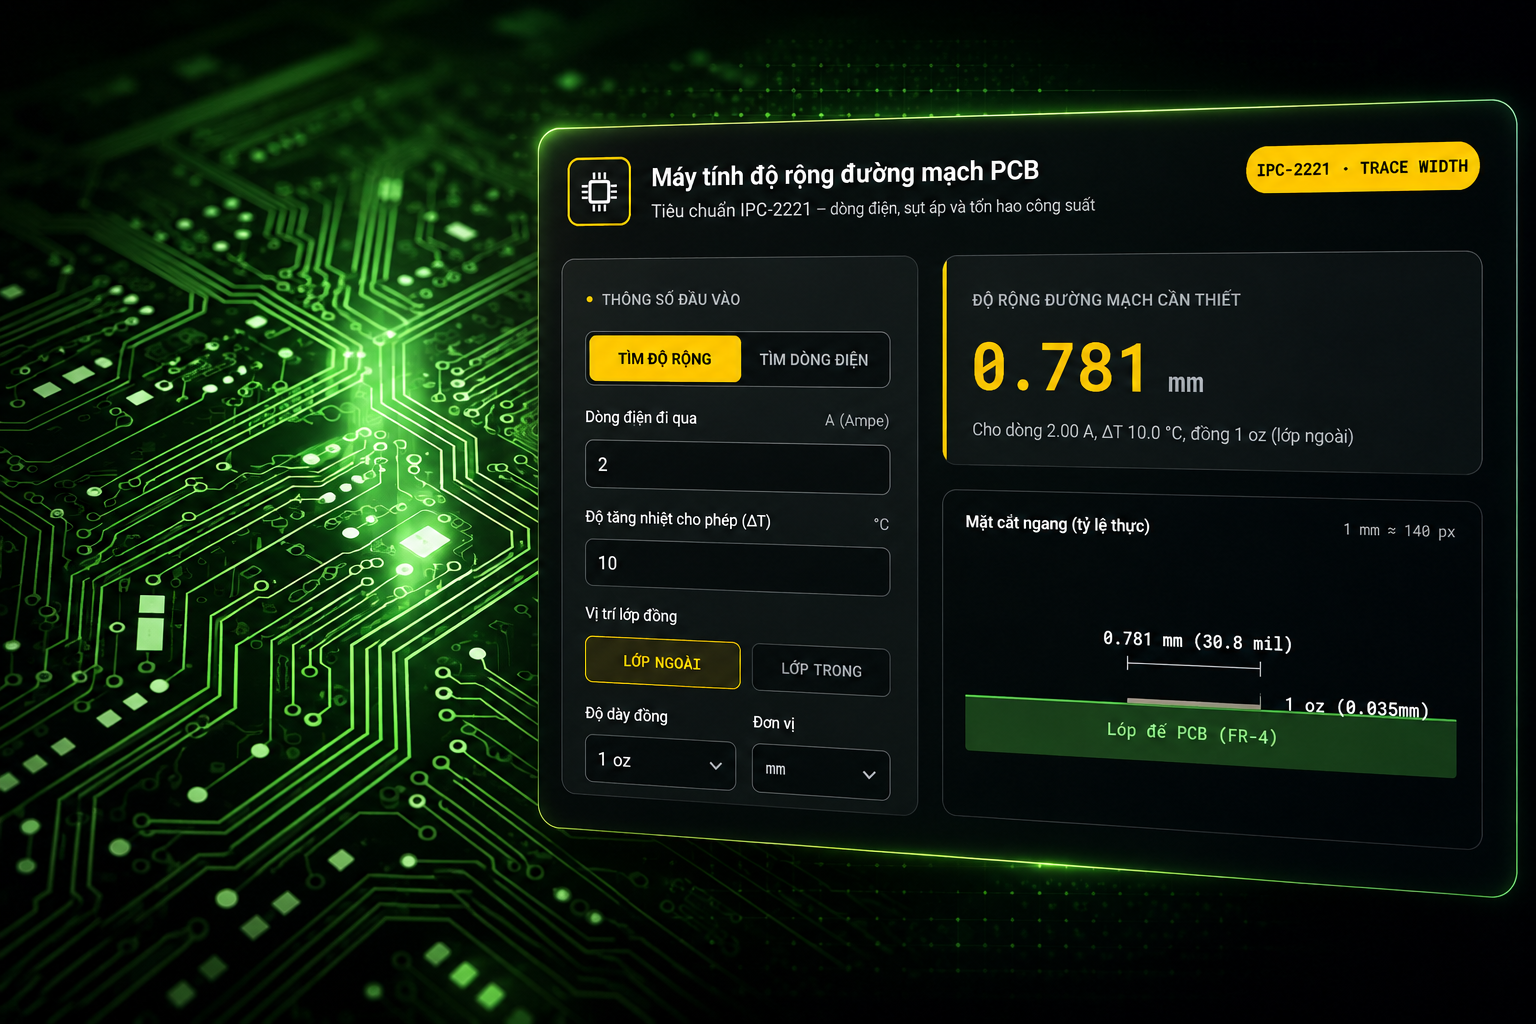Select the Lớp ngoài copper layer option
This screenshot has width=1536, height=1024.
pyautogui.click(x=662, y=662)
